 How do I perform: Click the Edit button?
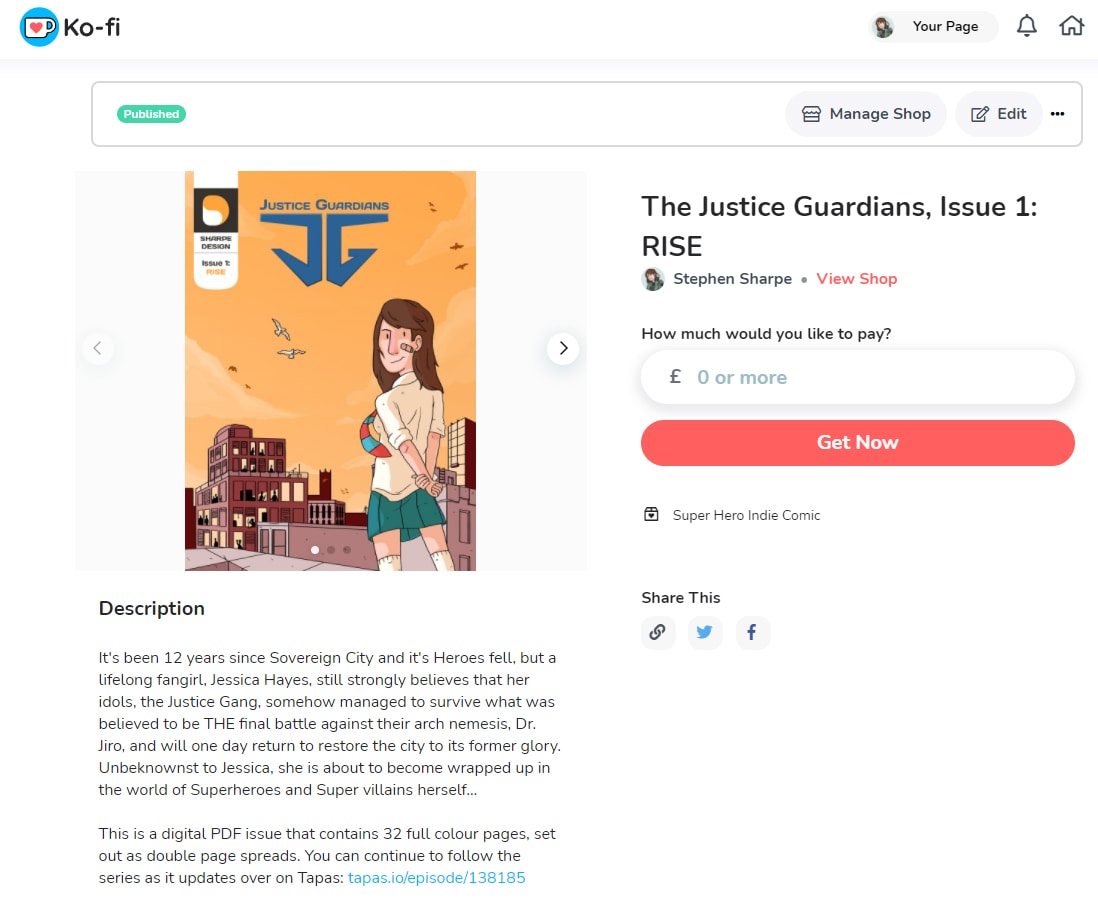pyautogui.click(x=999, y=113)
